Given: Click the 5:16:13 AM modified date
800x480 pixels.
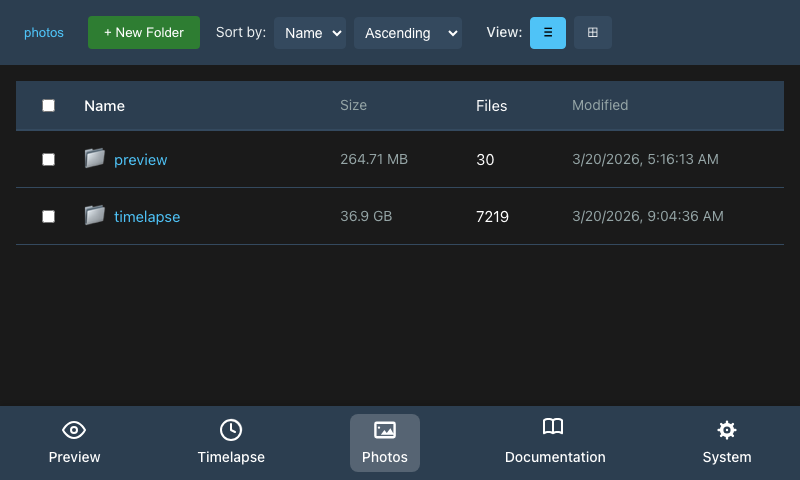Looking at the screenshot, I should coord(645,159).
